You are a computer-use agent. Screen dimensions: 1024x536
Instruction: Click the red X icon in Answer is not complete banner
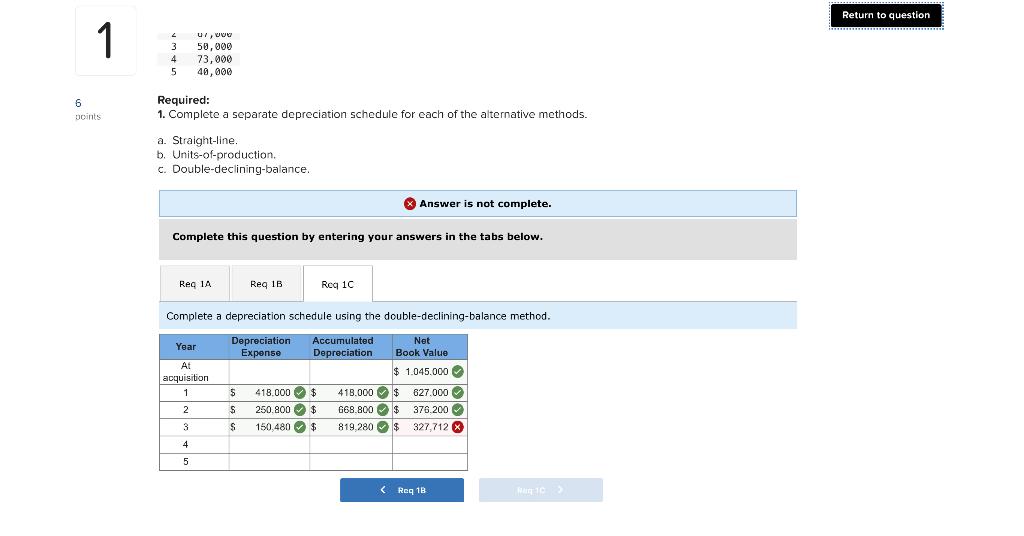[409, 204]
